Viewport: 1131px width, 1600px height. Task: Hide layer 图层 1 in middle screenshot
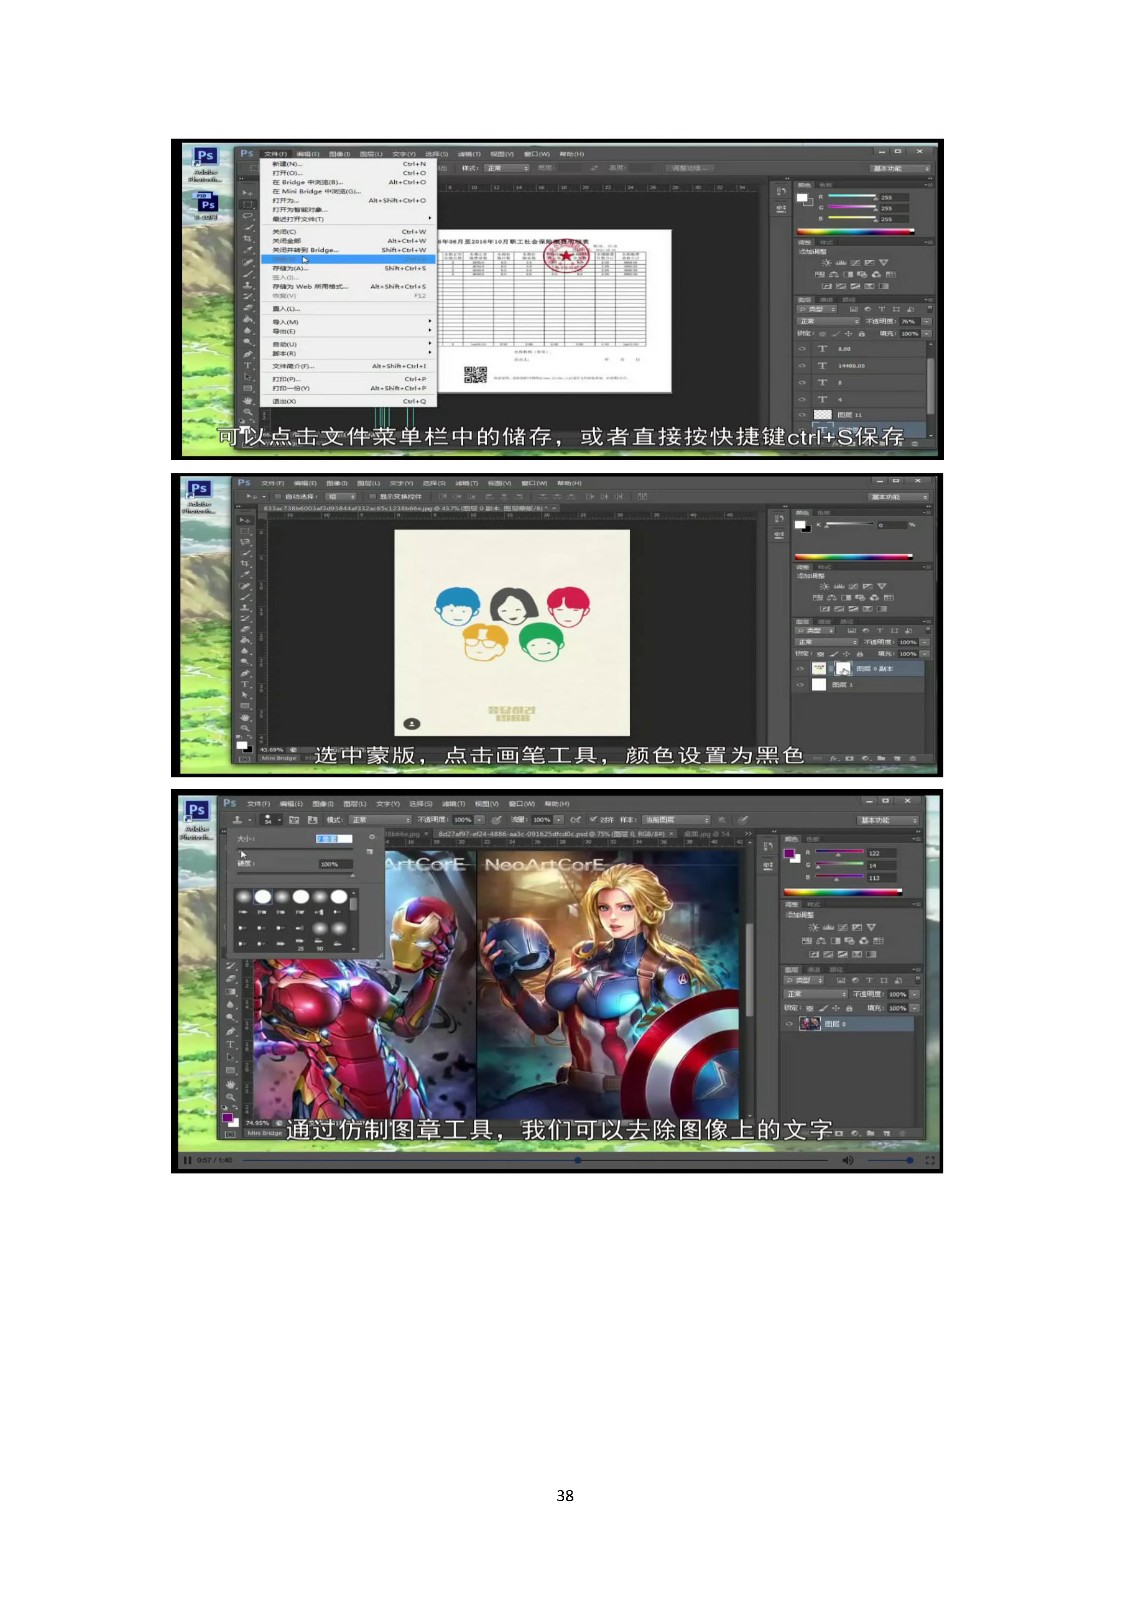(800, 685)
